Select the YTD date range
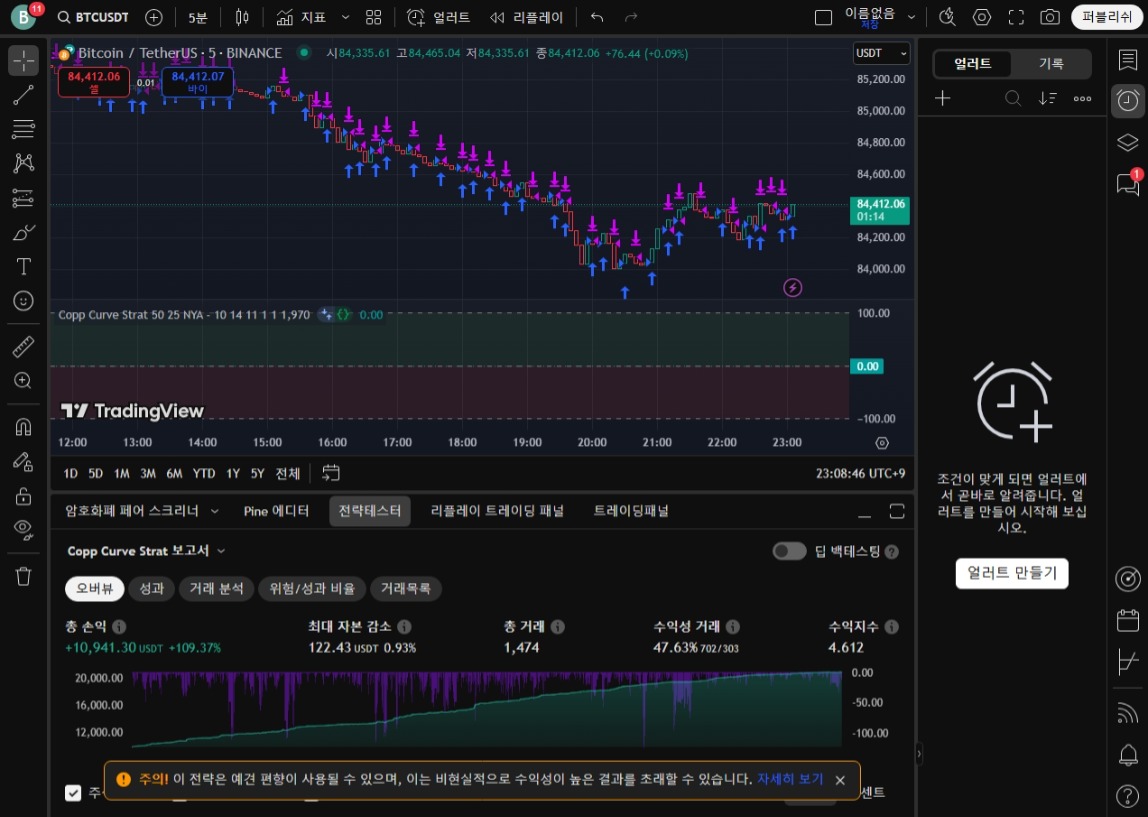Viewport: 1148px width, 817px height. (x=204, y=474)
